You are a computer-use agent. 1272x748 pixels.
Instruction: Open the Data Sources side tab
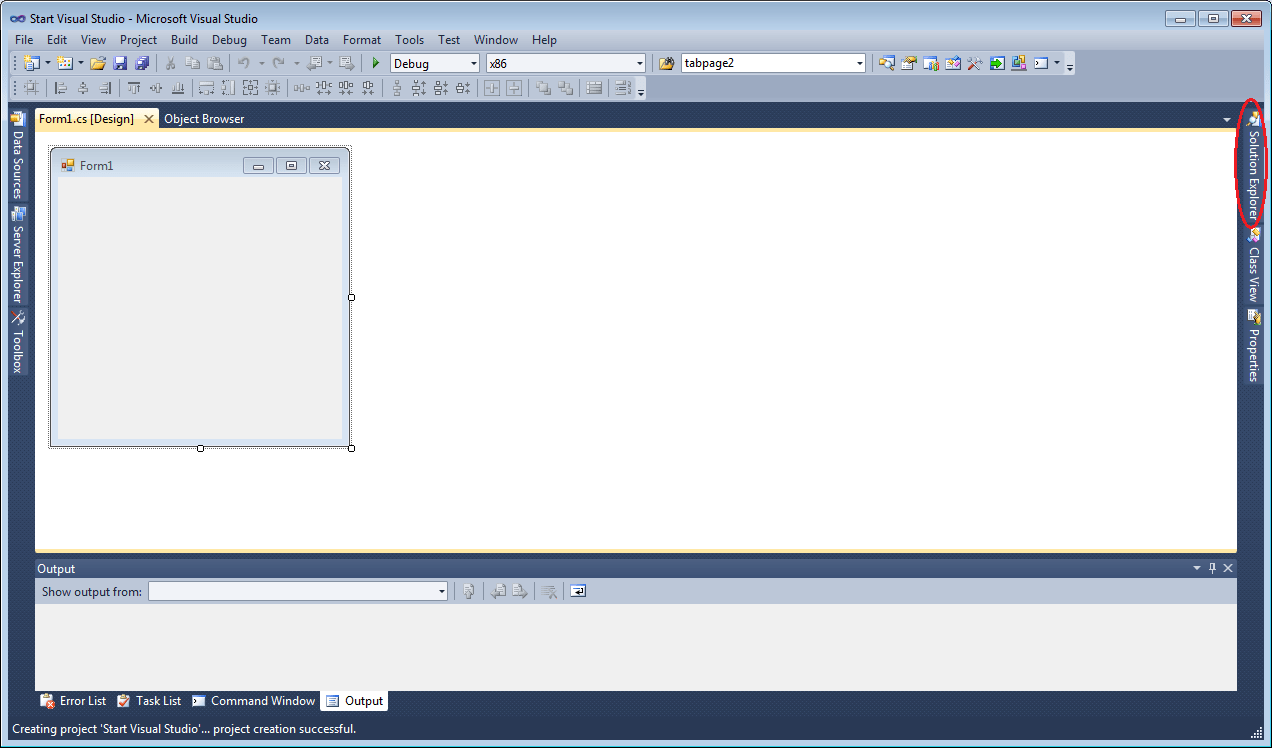[x=17, y=155]
